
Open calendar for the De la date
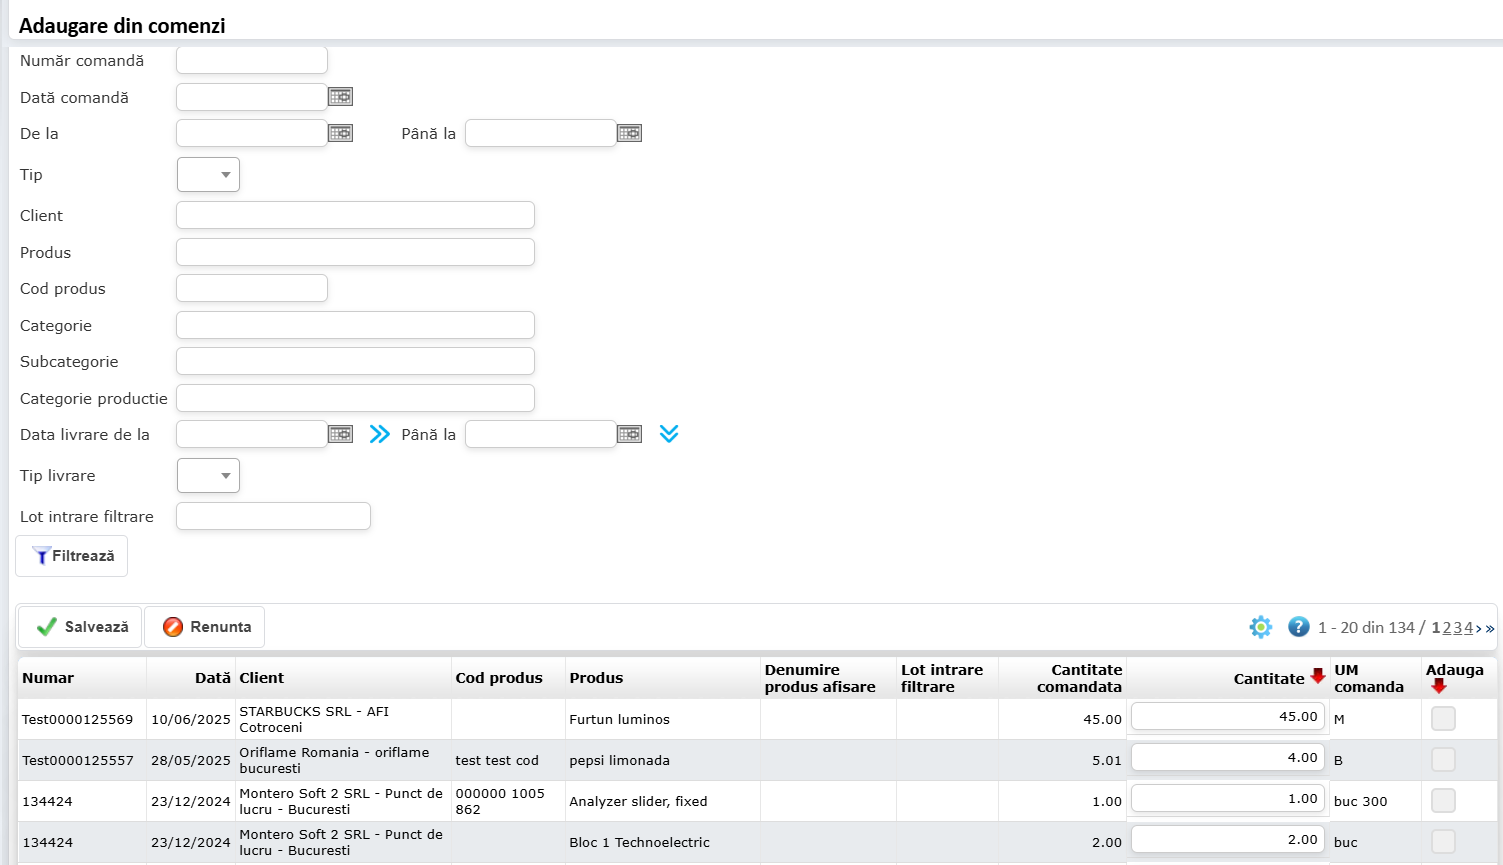(340, 133)
